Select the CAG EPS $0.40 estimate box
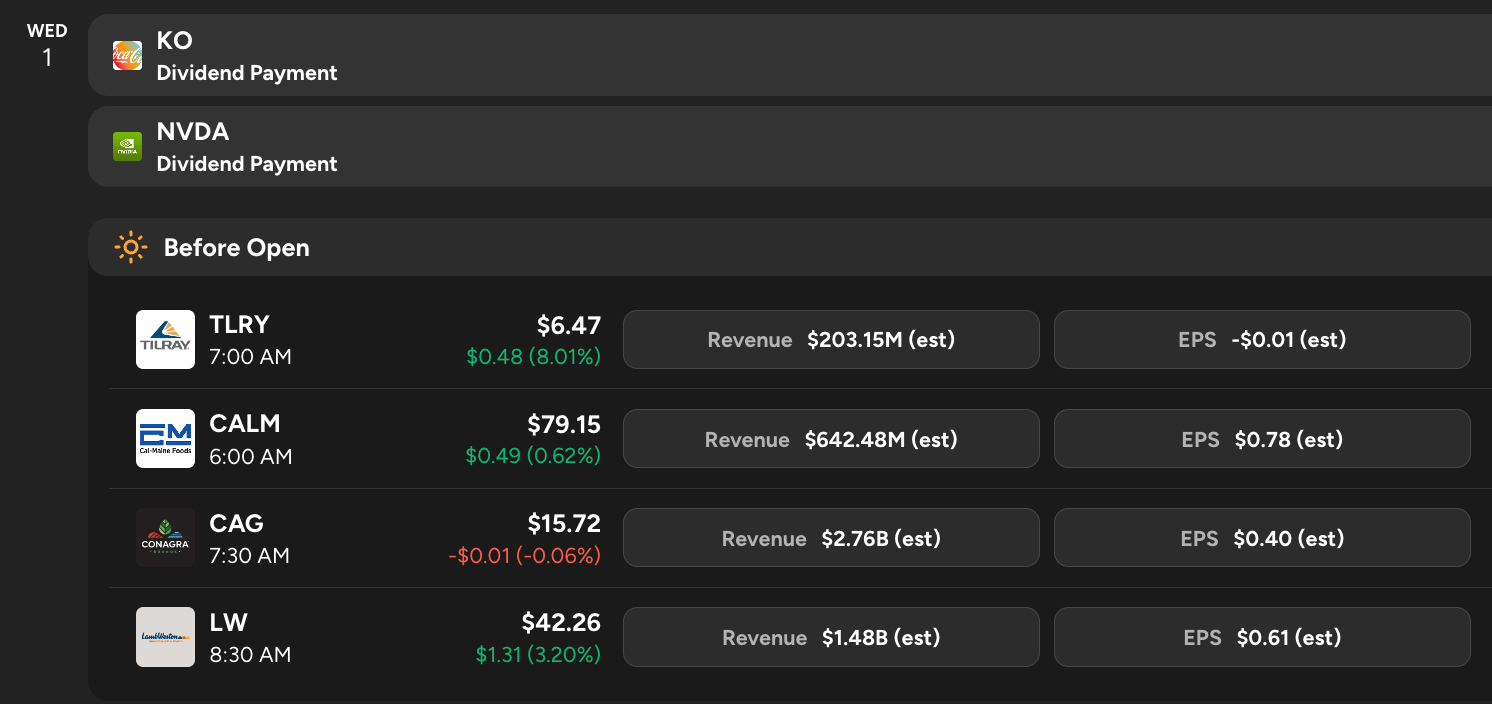This screenshot has width=1492, height=704. point(1262,538)
